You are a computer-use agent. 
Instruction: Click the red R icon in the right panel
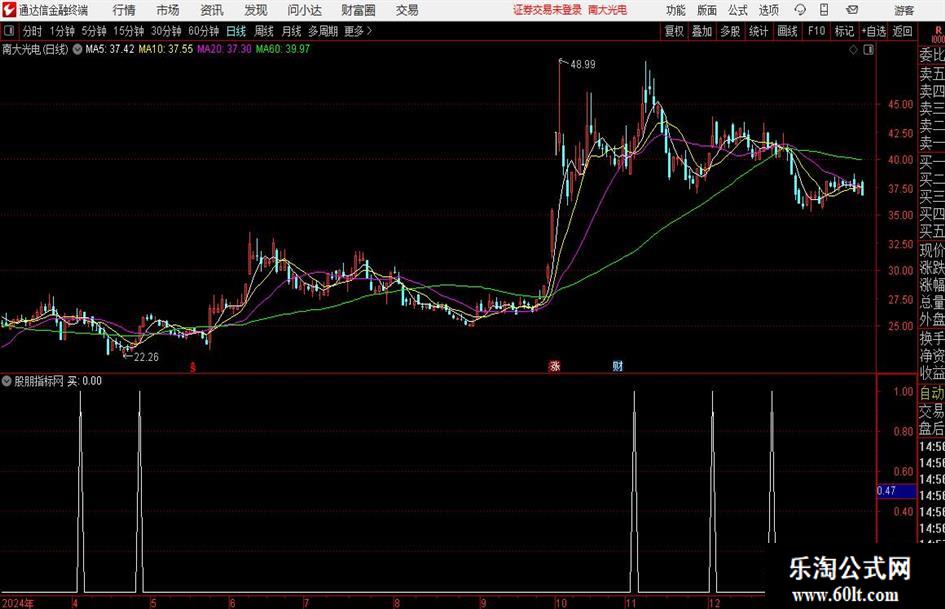(x=938, y=30)
